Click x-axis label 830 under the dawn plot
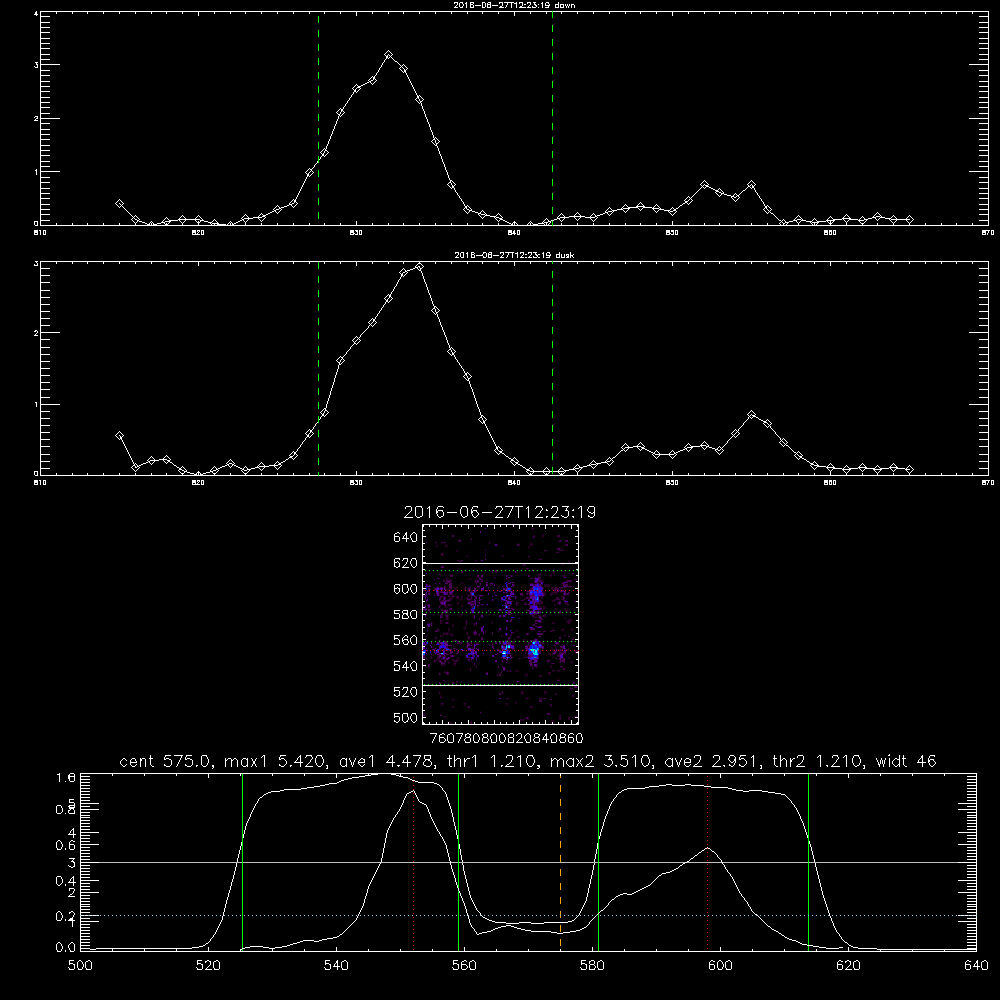The height and width of the screenshot is (1000, 1000). (x=357, y=233)
